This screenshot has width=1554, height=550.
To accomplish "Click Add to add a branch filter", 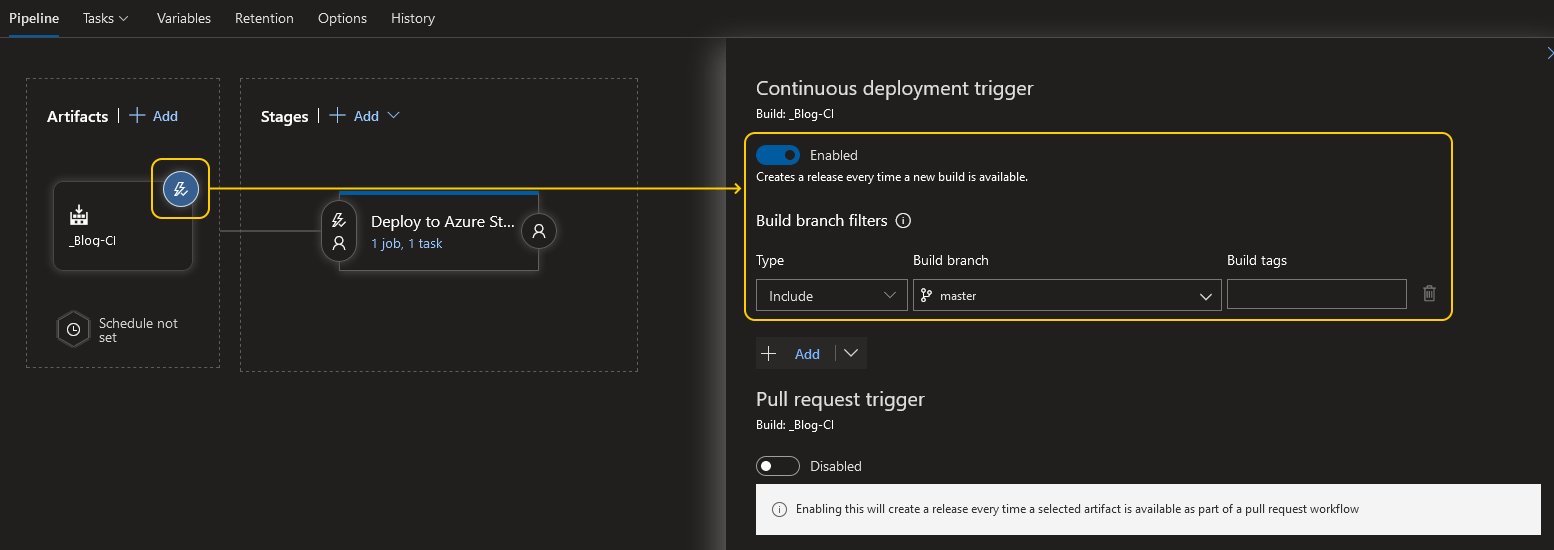I will pyautogui.click(x=807, y=354).
